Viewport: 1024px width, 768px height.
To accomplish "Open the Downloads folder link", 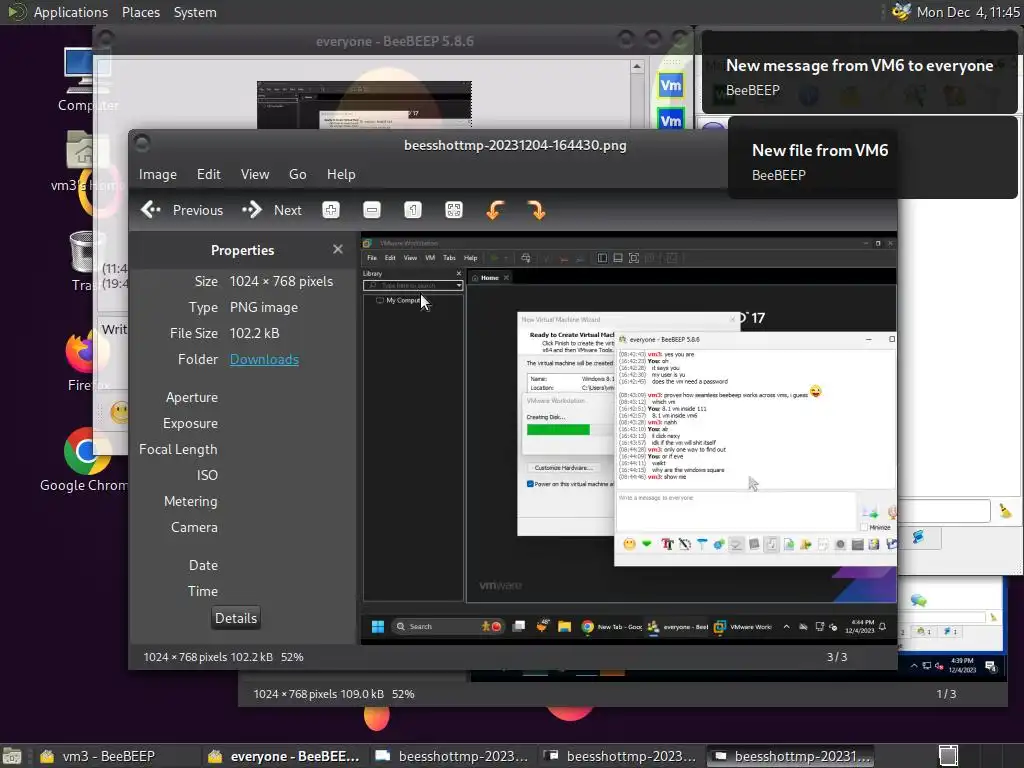I will pyautogui.click(x=264, y=359).
